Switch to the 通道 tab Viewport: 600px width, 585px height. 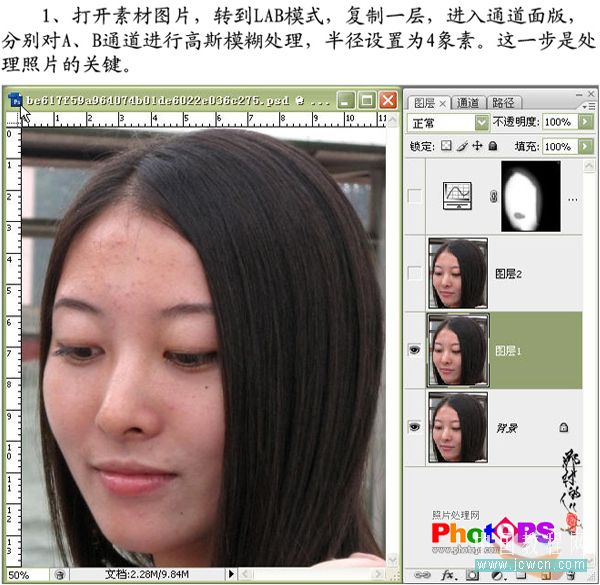pyautogui.click(x=468, y=103)
